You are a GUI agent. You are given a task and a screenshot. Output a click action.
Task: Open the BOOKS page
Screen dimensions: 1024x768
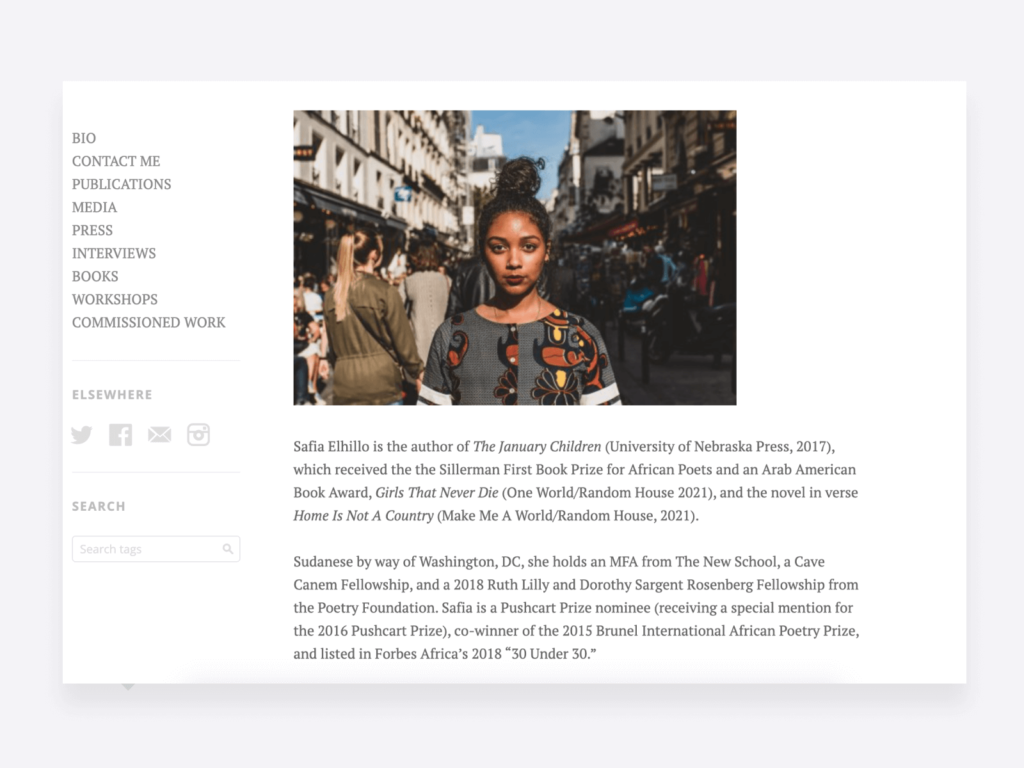click(x=95, y=276)
